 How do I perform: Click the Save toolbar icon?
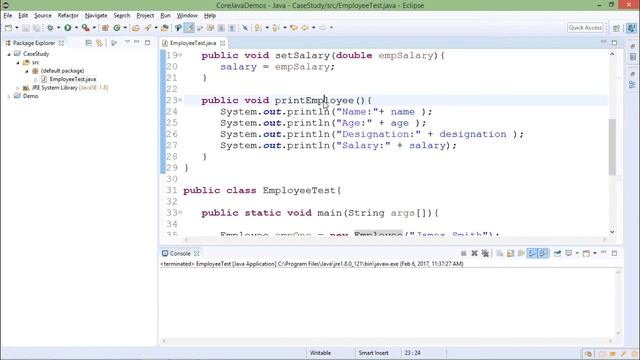click(x=26, y=28)
